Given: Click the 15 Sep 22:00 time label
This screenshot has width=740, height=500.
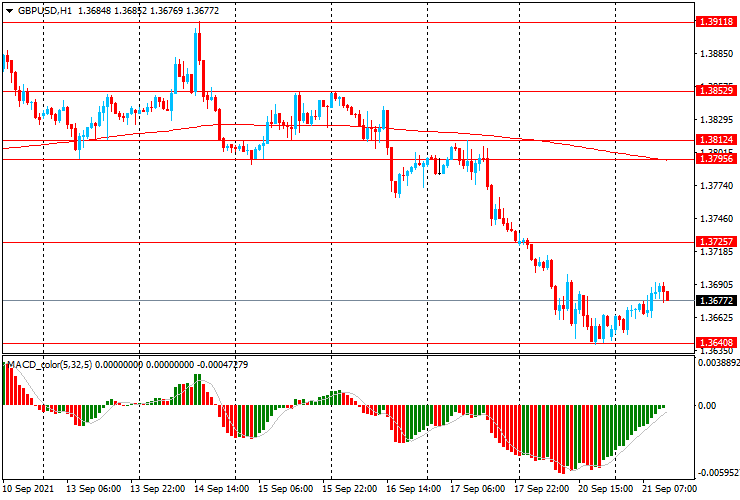Looking at the screenshot, I should (x=350, y=489).
